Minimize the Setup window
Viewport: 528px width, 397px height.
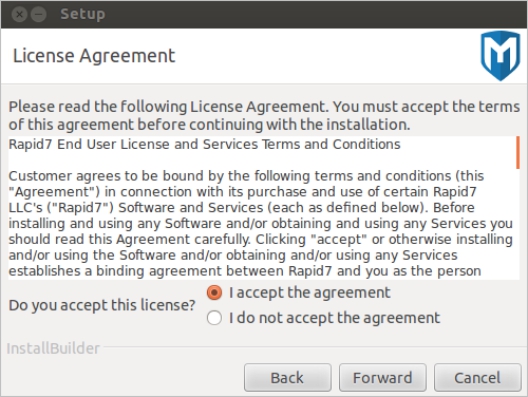click(x=39, y=14)
